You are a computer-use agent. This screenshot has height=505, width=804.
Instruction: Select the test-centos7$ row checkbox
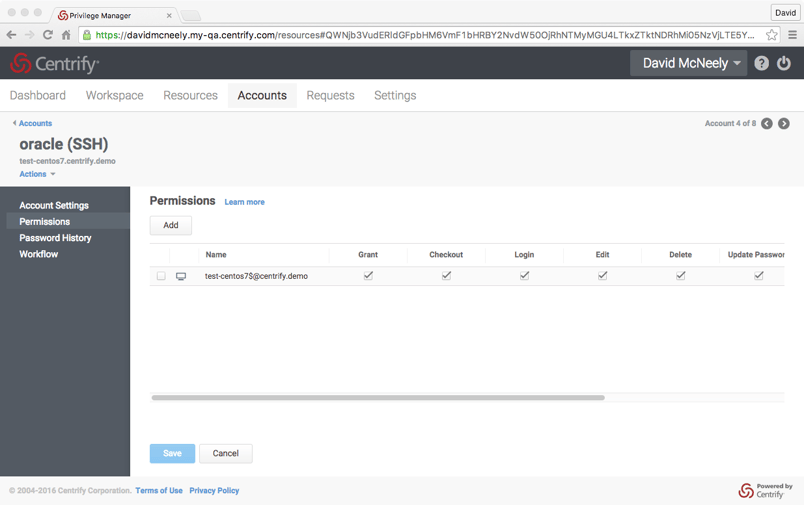coord(161,276)
